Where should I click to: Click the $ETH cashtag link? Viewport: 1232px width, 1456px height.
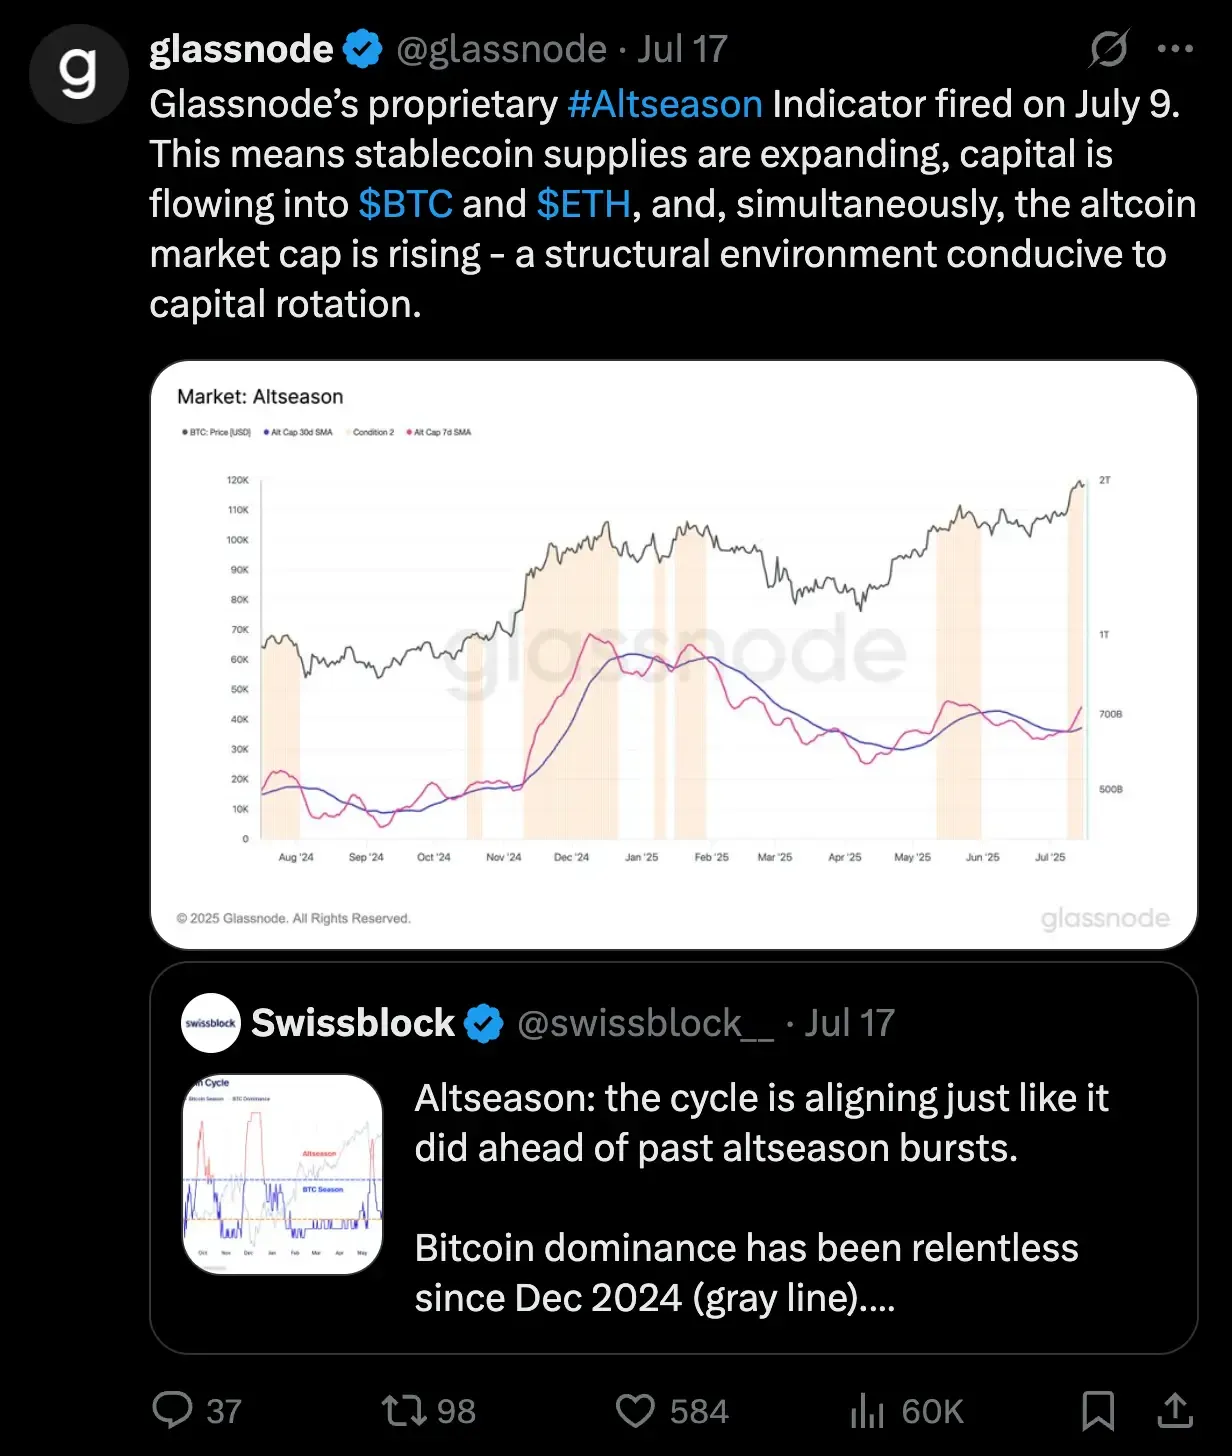coord(583,204)
